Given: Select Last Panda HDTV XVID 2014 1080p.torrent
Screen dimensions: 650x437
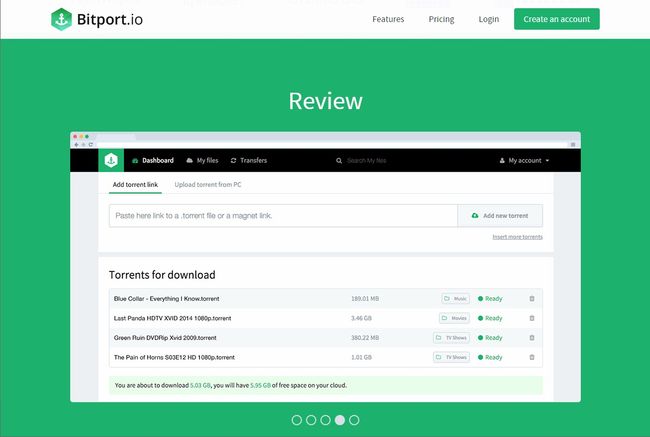Looking at the screenshot, I should 172,318.
